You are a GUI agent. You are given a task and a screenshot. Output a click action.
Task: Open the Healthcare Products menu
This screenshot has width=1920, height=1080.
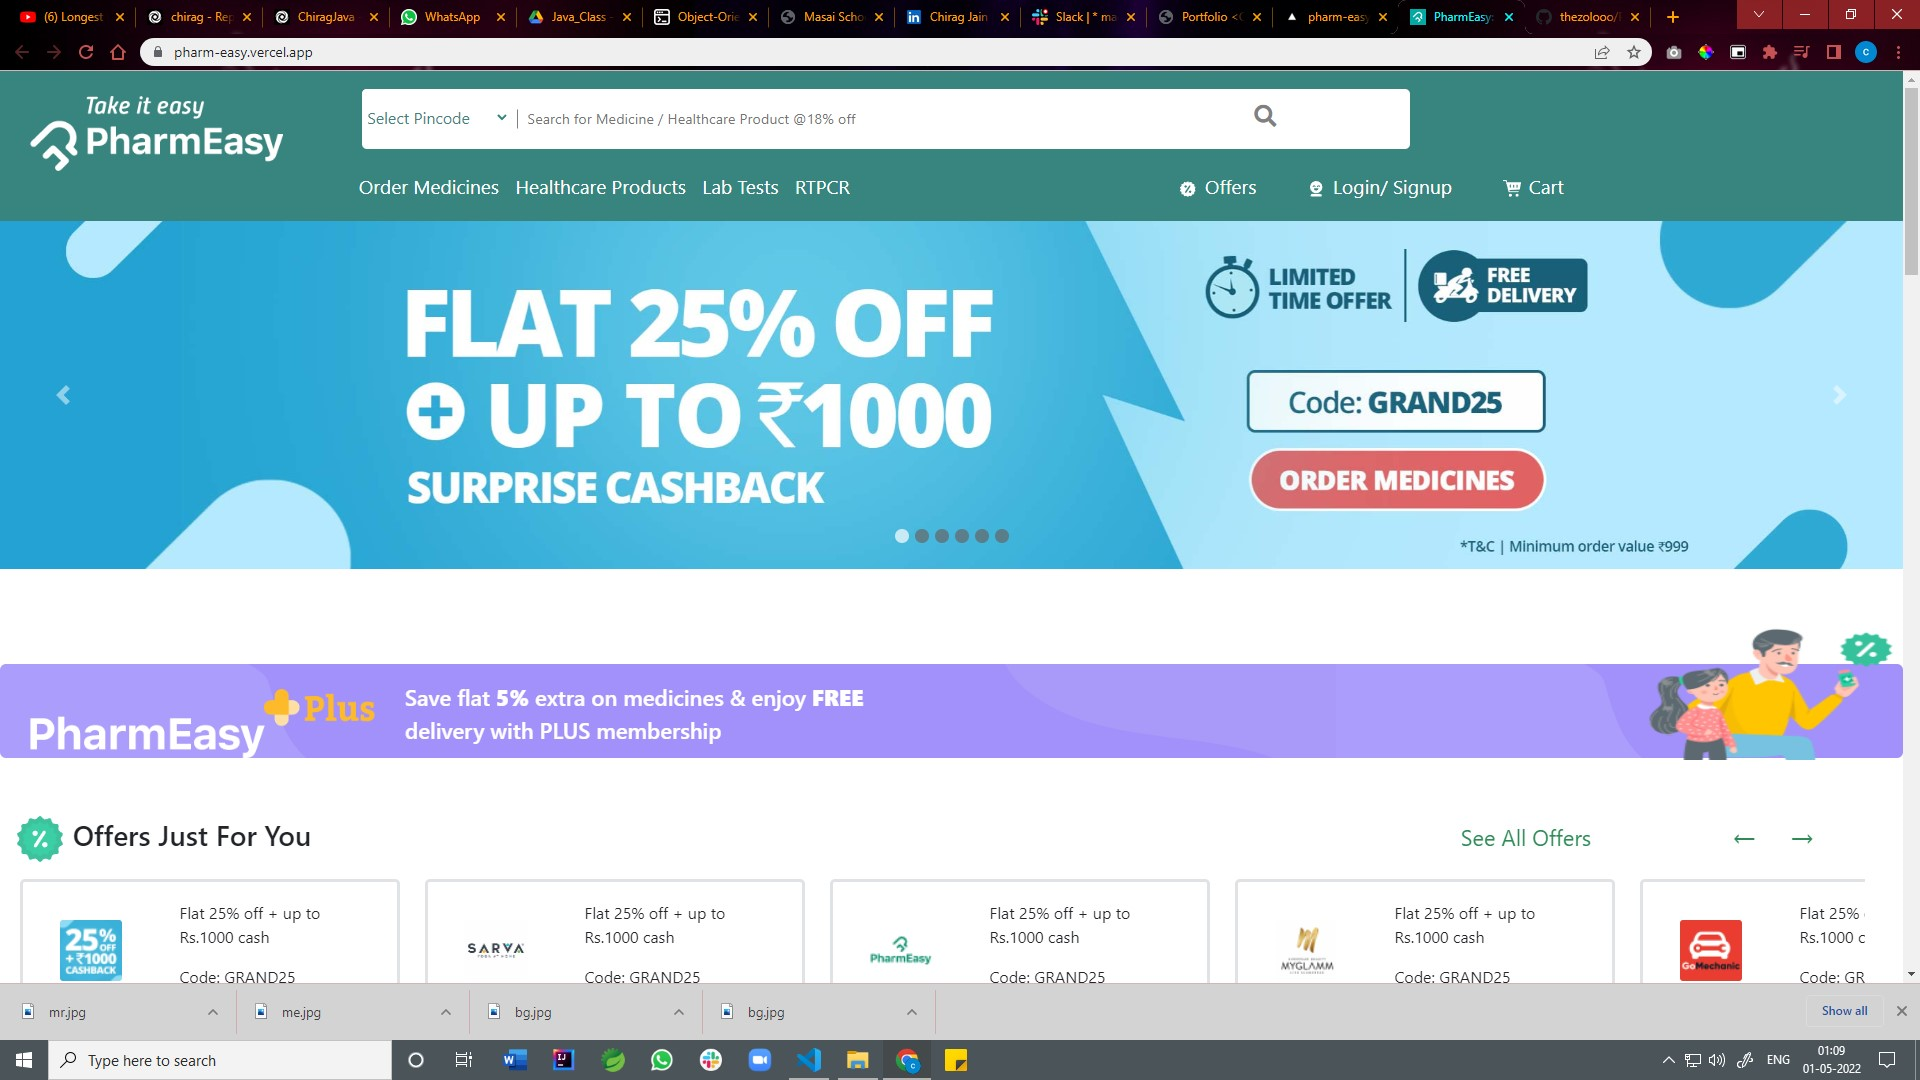600,188
